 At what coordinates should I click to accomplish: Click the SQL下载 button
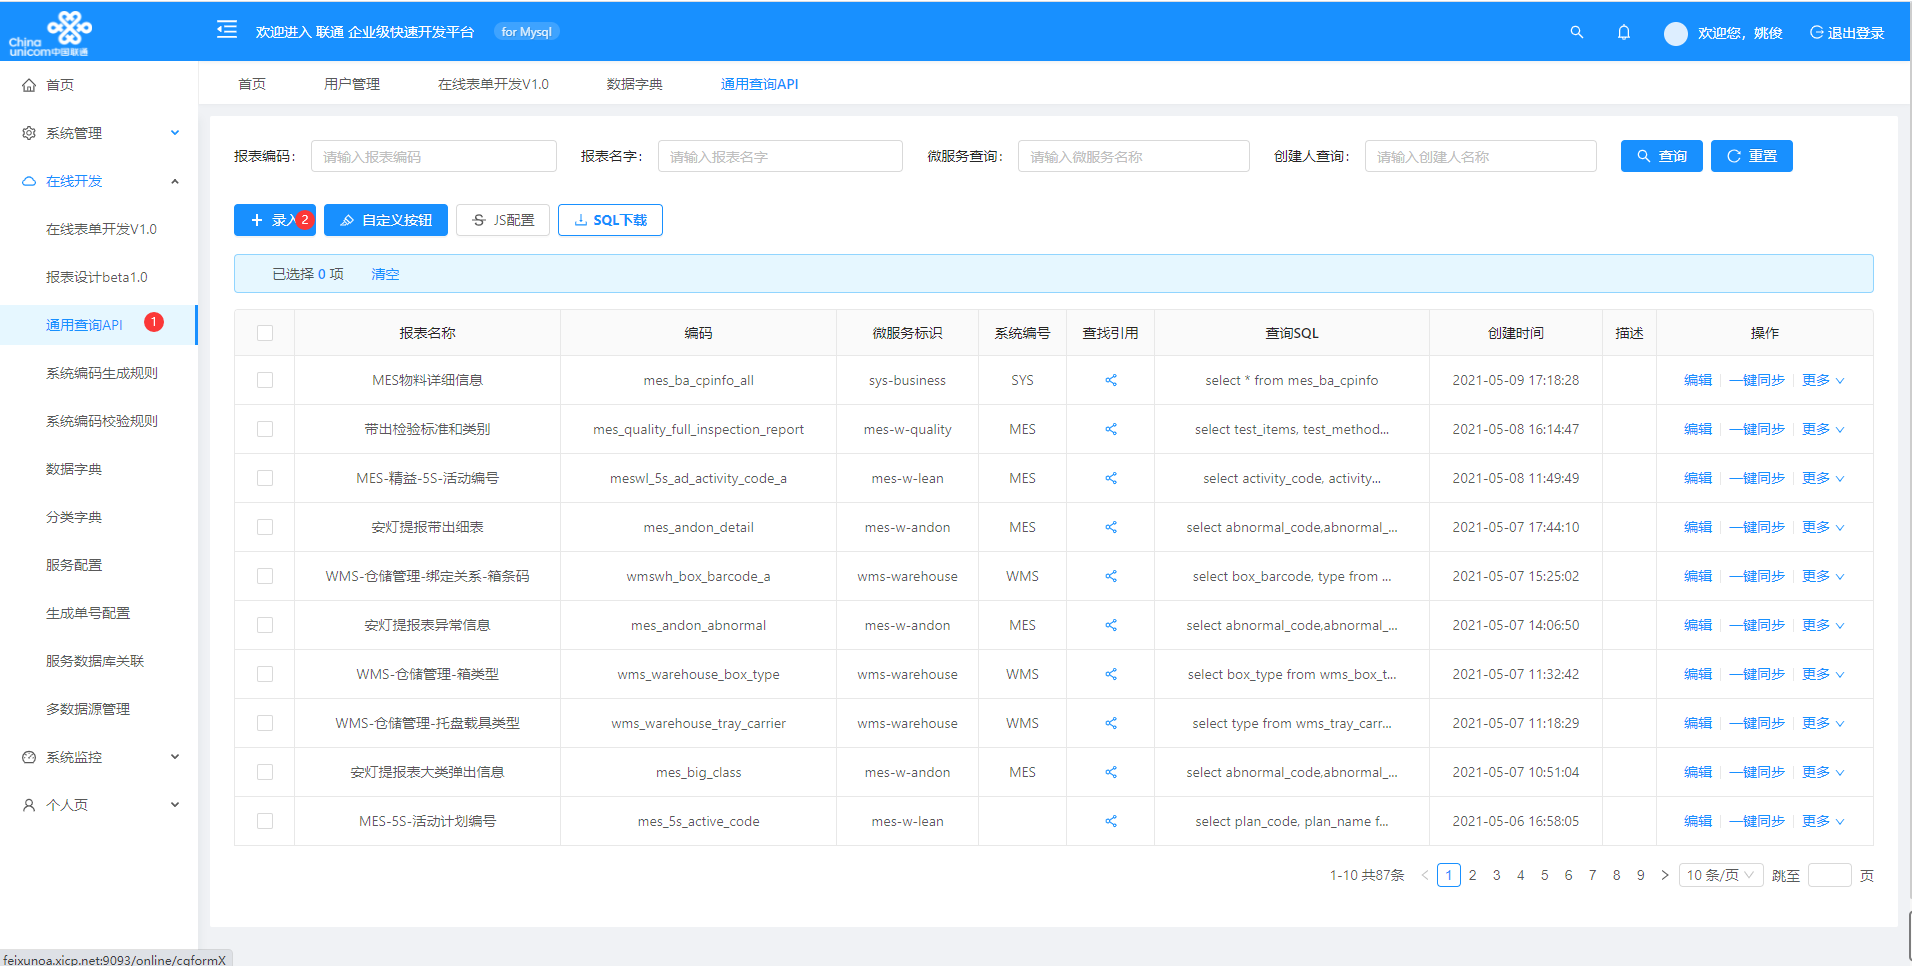(610, 220)
